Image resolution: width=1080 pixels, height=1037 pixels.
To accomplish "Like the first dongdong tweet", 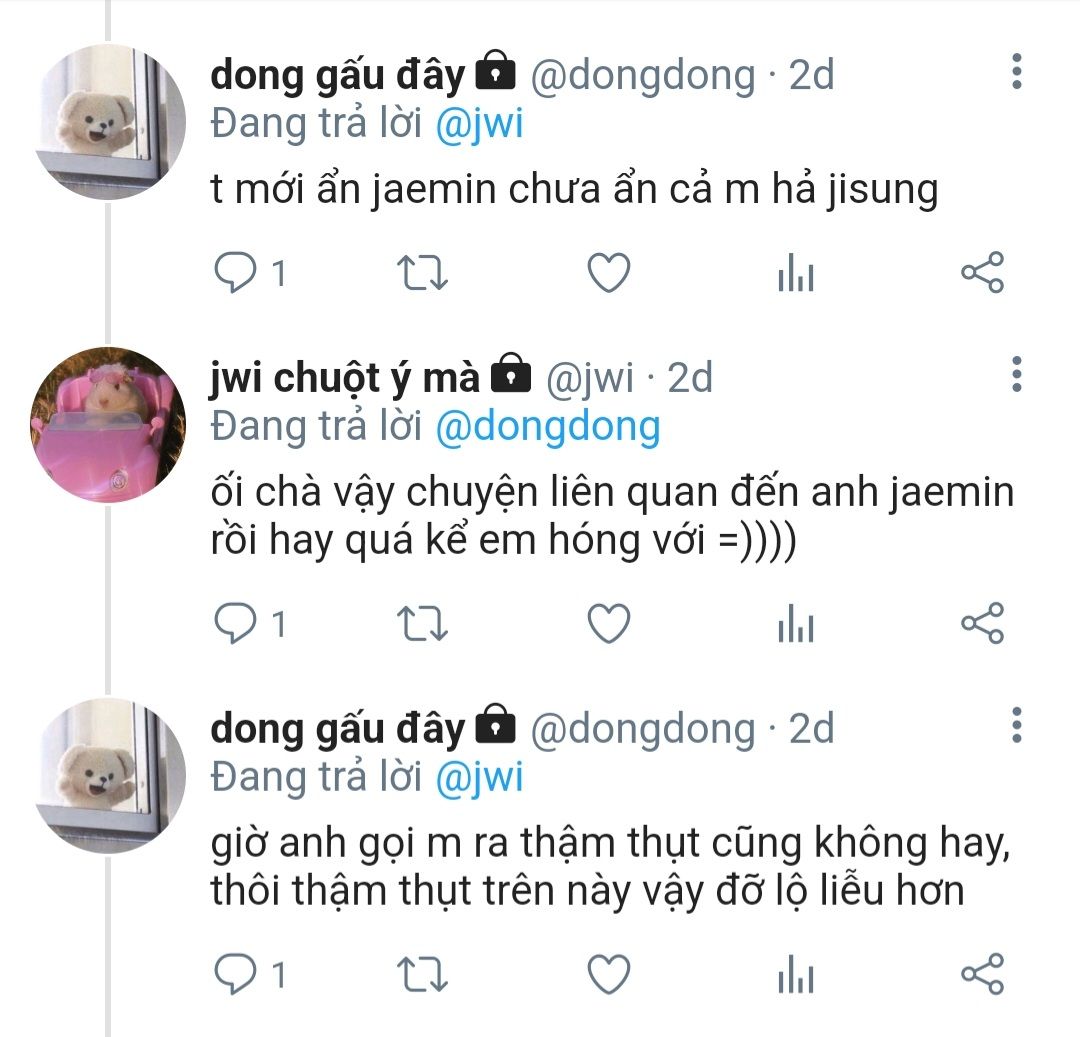I will click(x=609, y=273).
